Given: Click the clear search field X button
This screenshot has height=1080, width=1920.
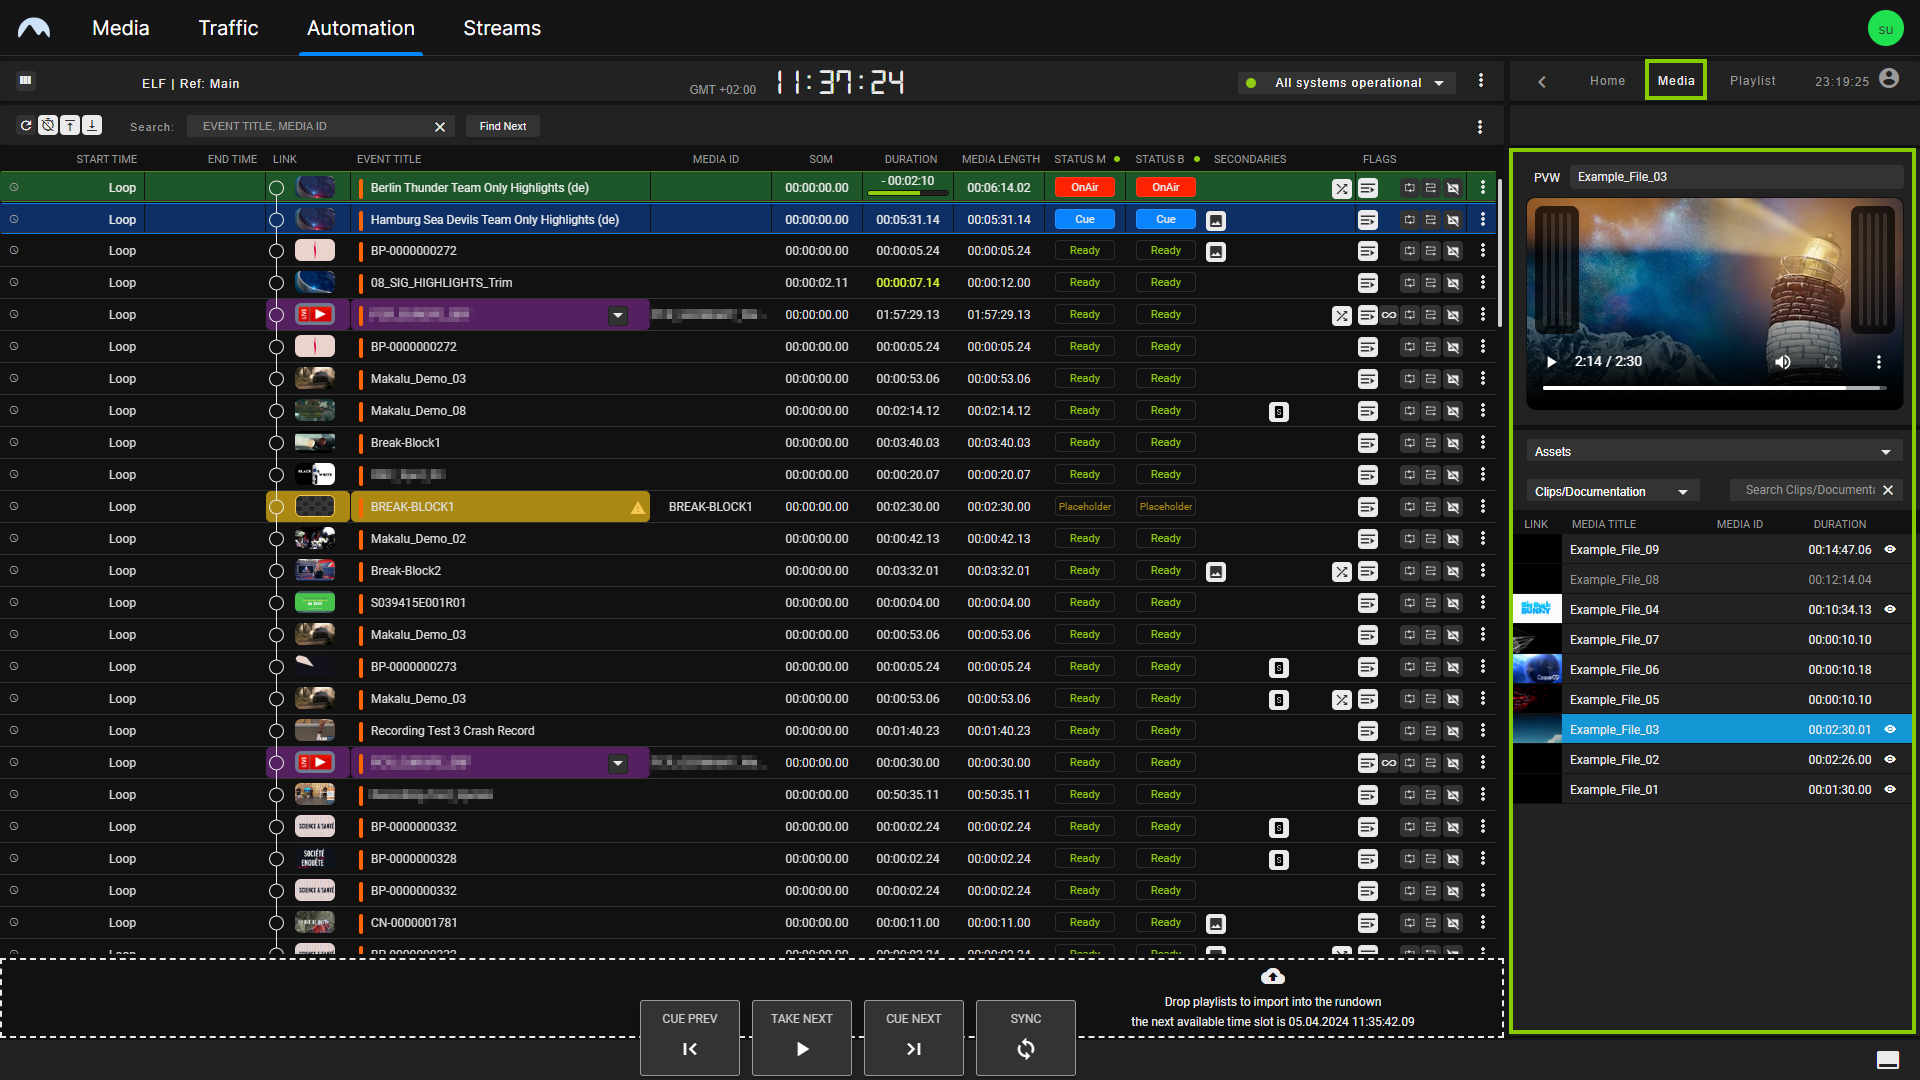Looking at the screenshot, I should click(440, 125).
